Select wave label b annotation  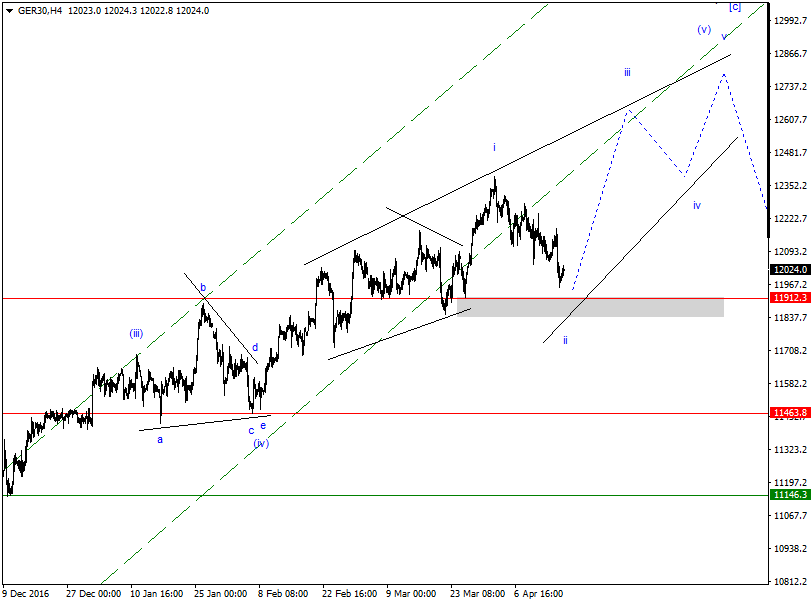pyautogui.click(x=203, y=287)
